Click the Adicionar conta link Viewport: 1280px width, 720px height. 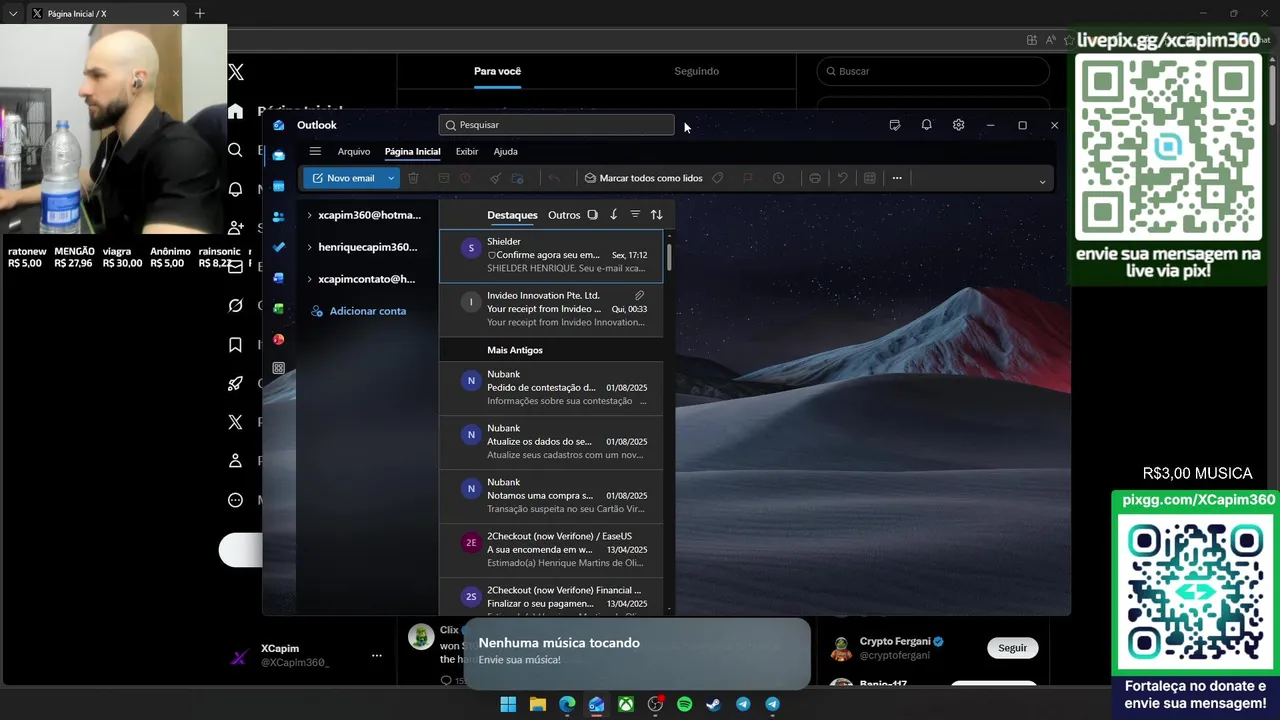tap(358, 311)
